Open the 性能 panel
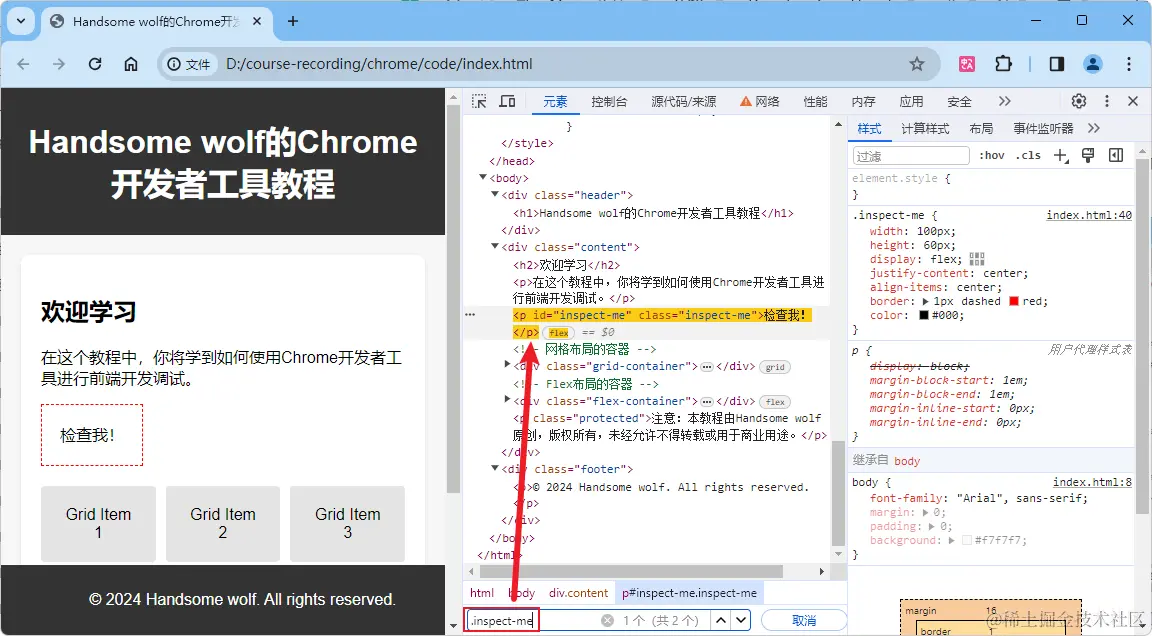This screenshot has width=1152, height=636. point(816,101)
